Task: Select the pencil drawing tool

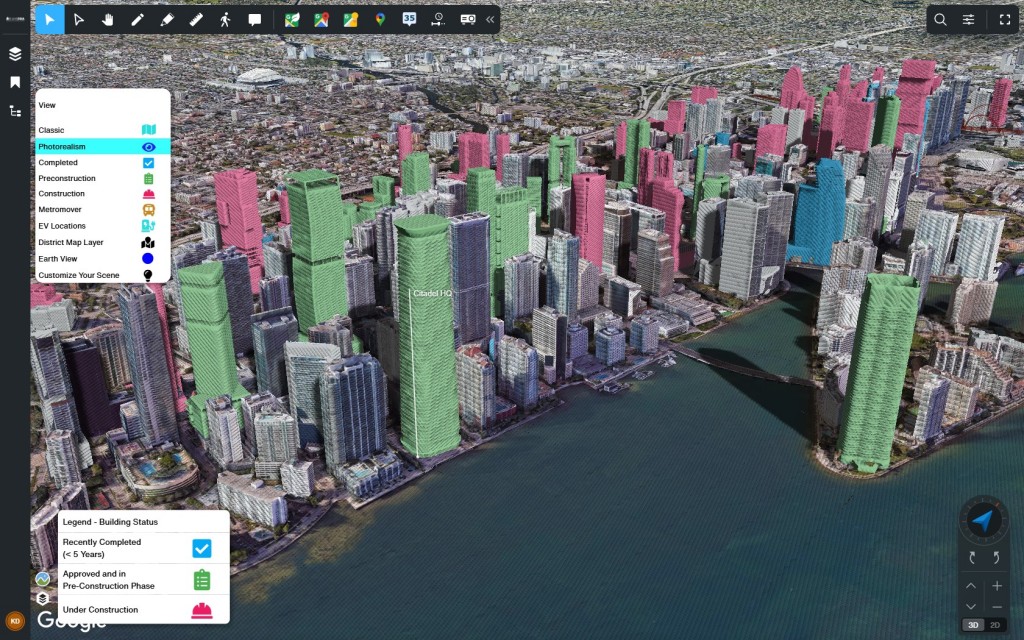Action: click(x=136, y=19)
